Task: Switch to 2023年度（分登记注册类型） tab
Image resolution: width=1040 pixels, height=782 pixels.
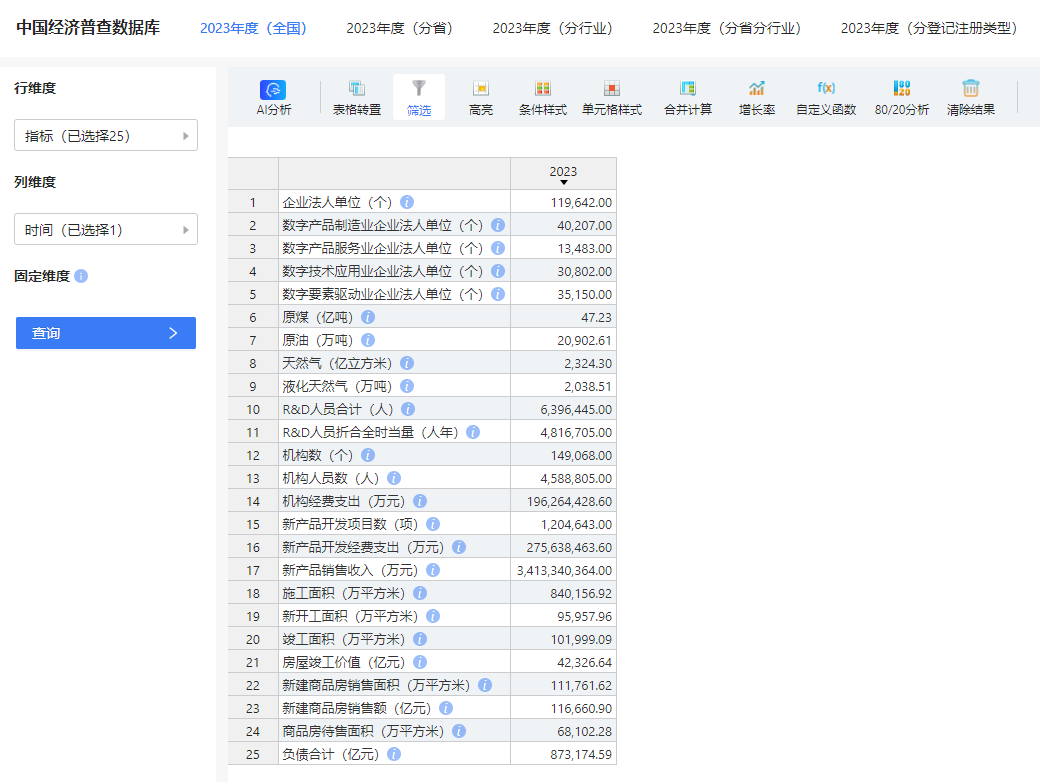Action: pyautogui.click(x=929, y=28)
